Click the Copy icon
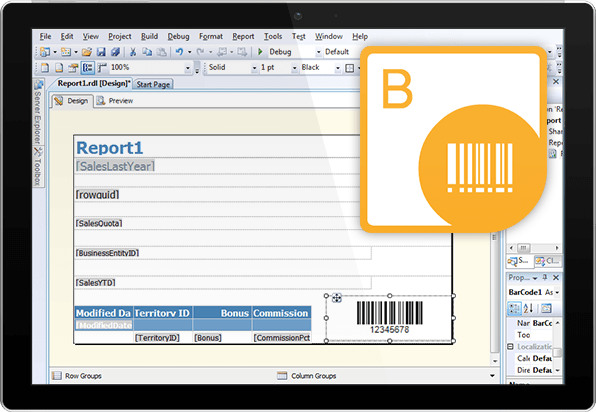The width and height of the screenshot is (596, 412). 147,52
